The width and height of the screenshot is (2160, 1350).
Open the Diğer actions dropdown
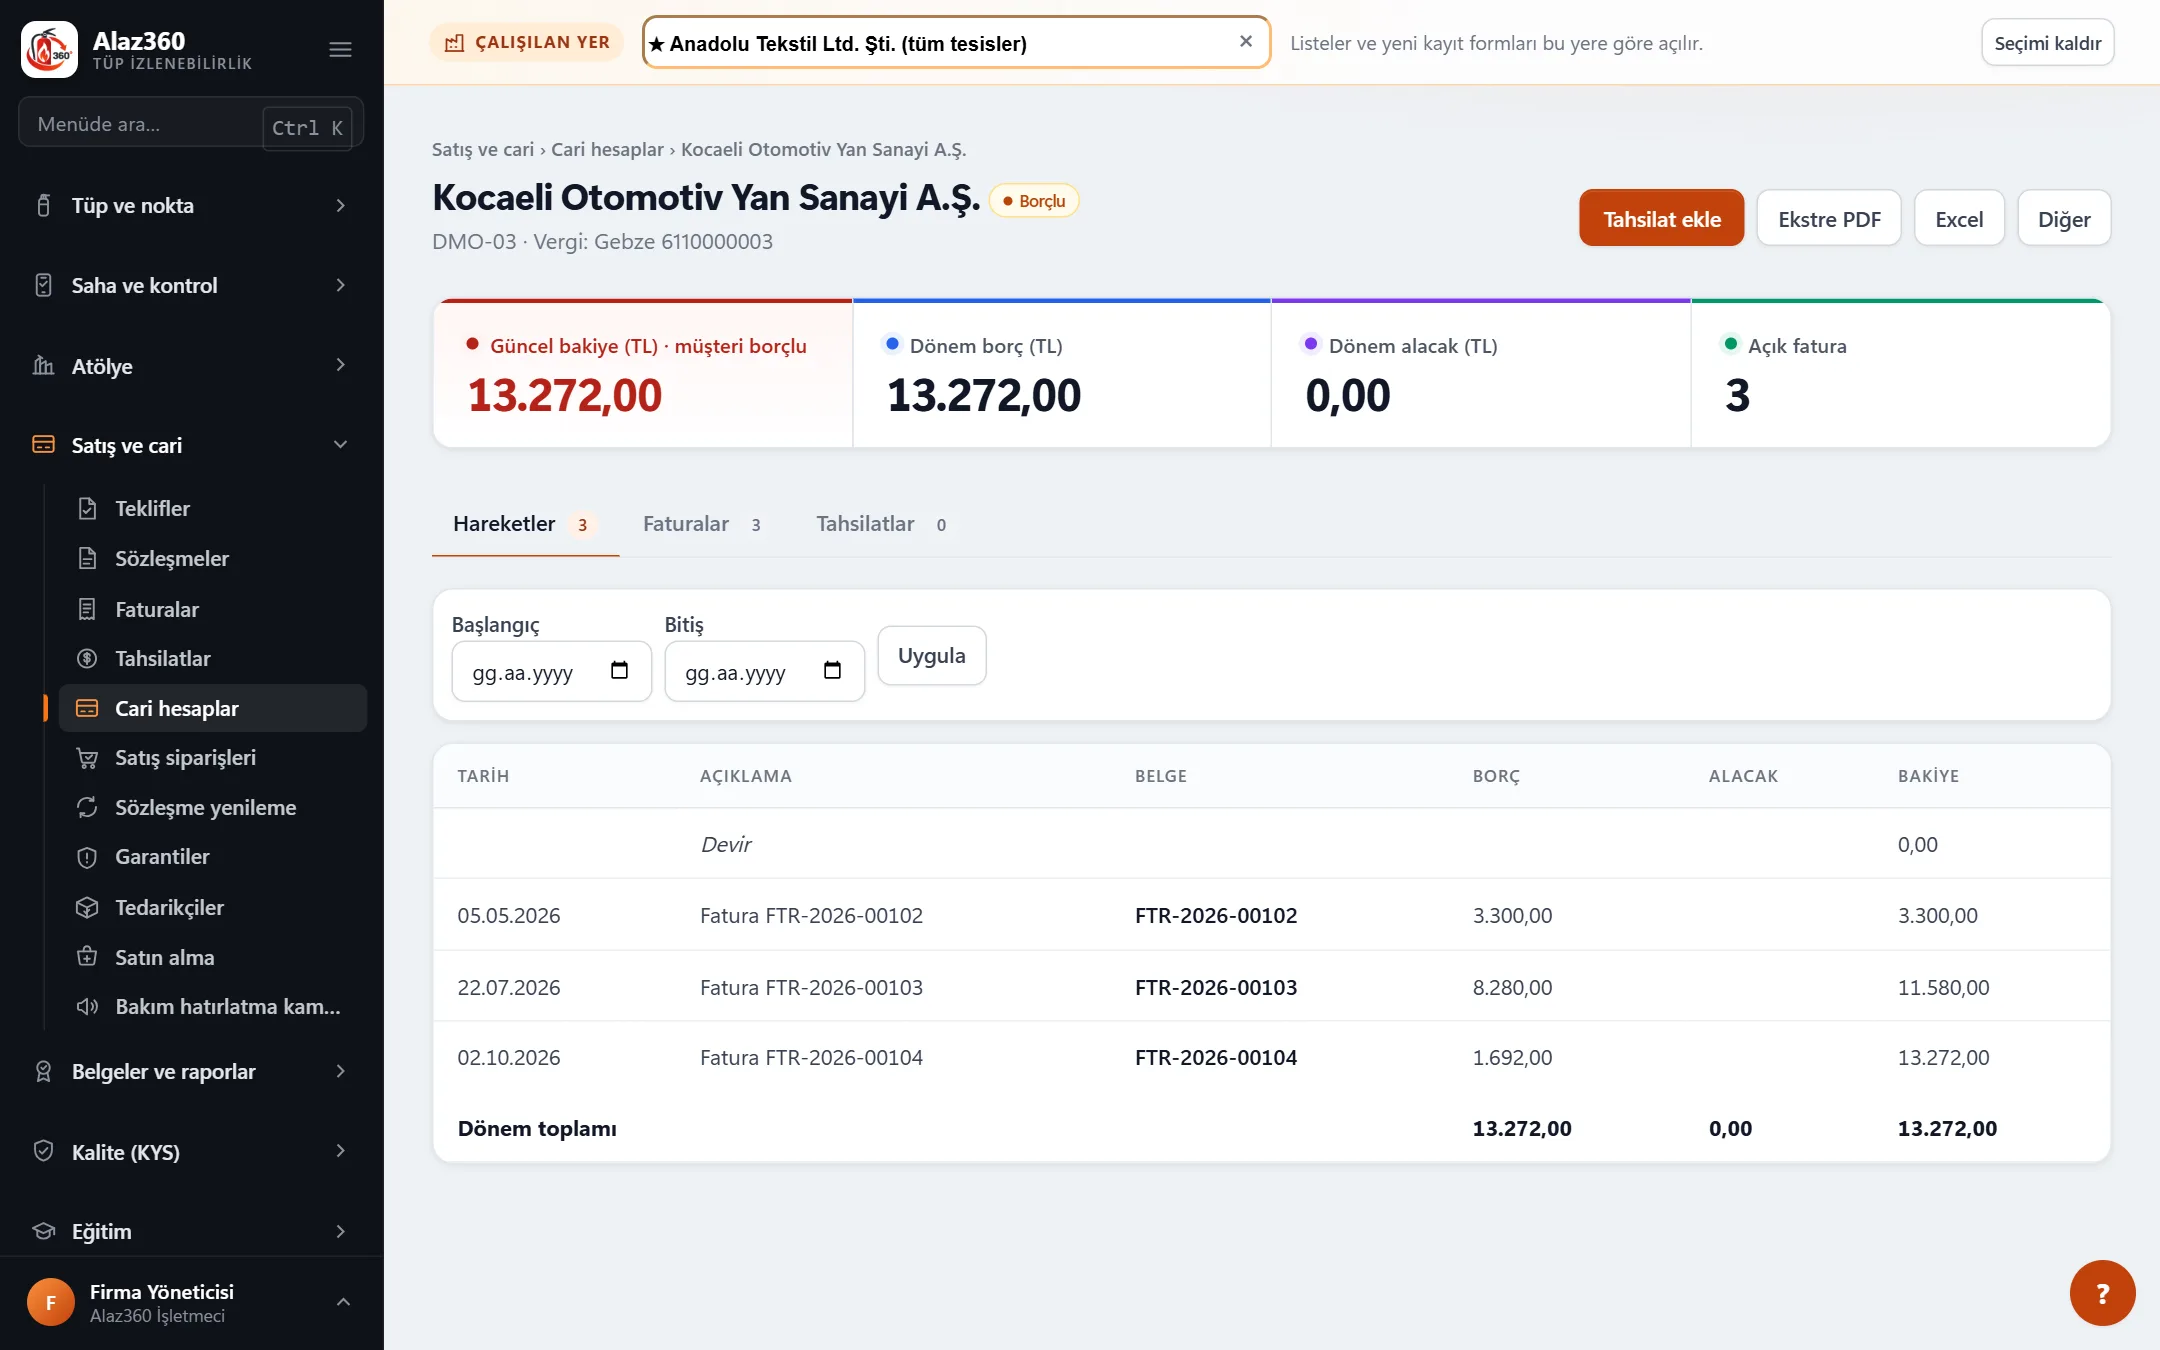click(x=2064, y=219)
